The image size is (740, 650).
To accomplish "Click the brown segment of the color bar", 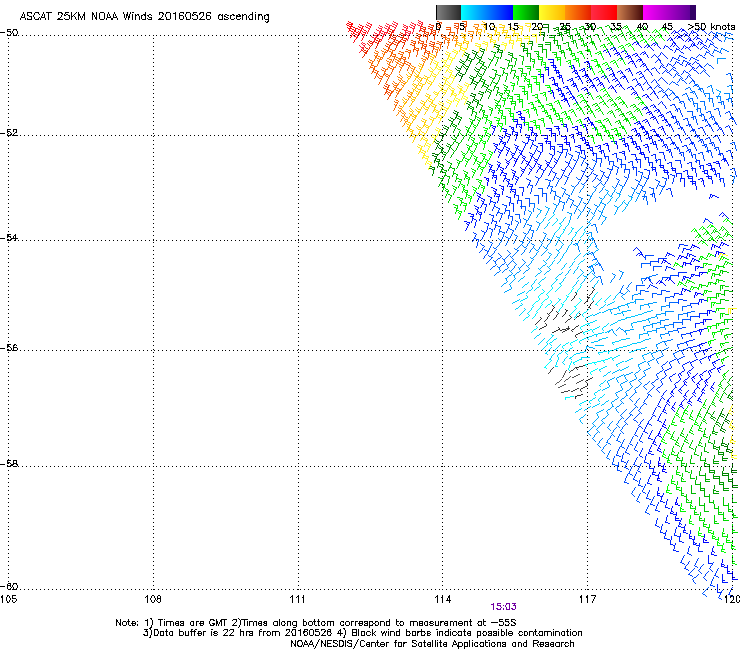I will pos(630,12).
